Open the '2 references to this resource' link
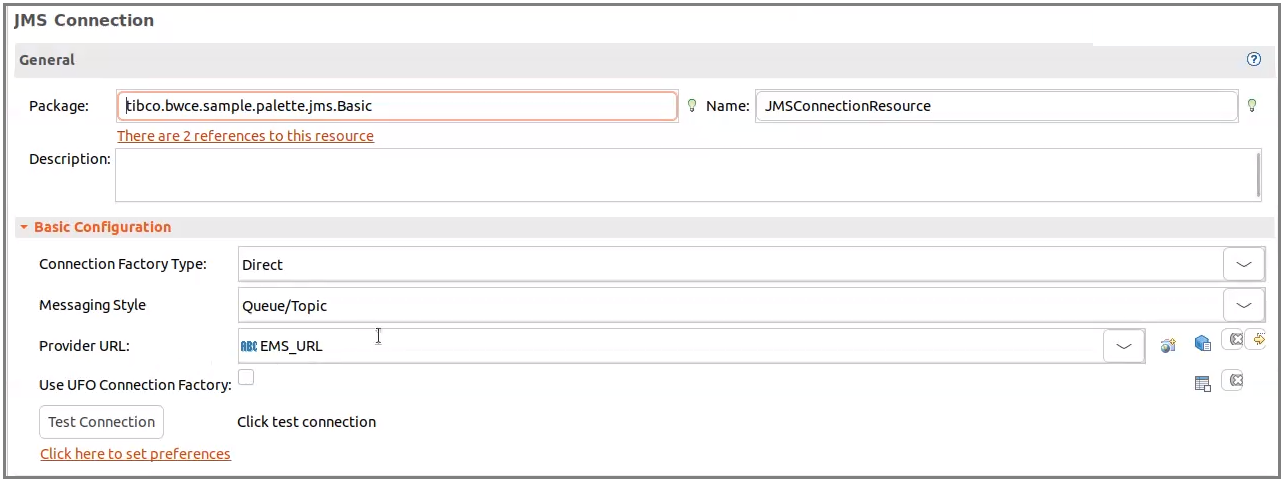The image size is (1284, 482). tap(245, 136)
